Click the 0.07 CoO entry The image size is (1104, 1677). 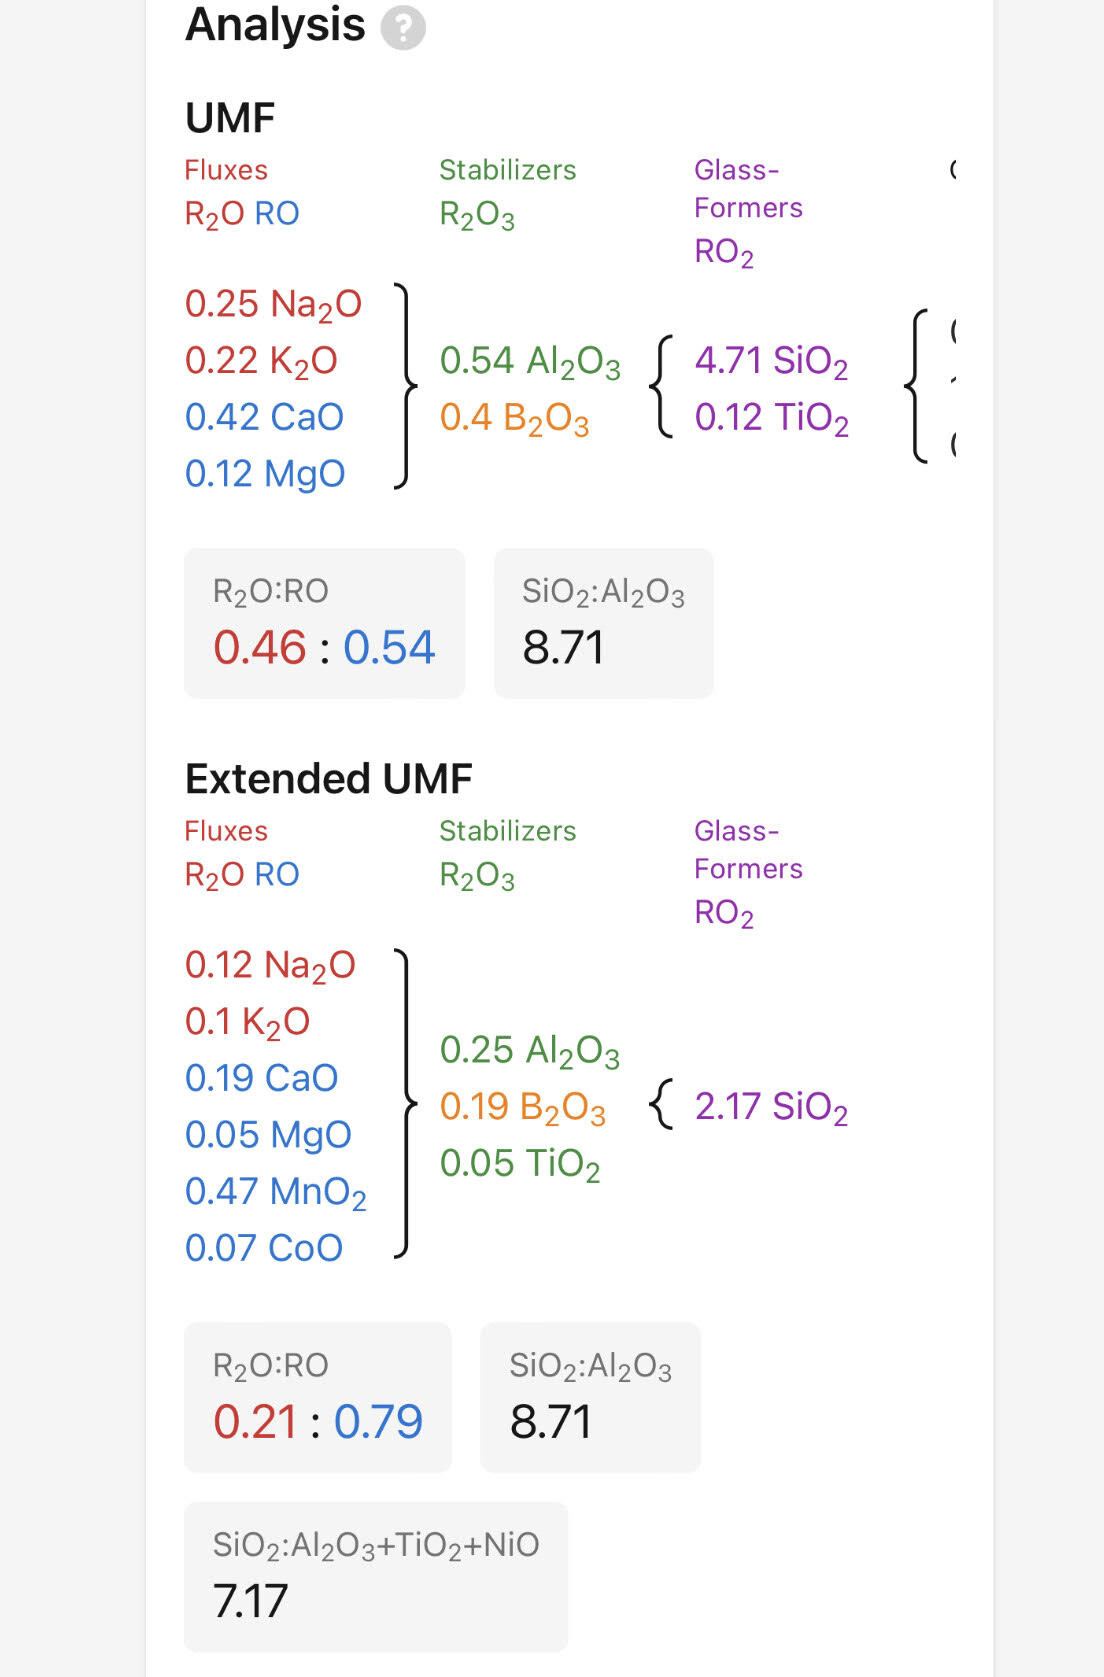coord(264,1248)
